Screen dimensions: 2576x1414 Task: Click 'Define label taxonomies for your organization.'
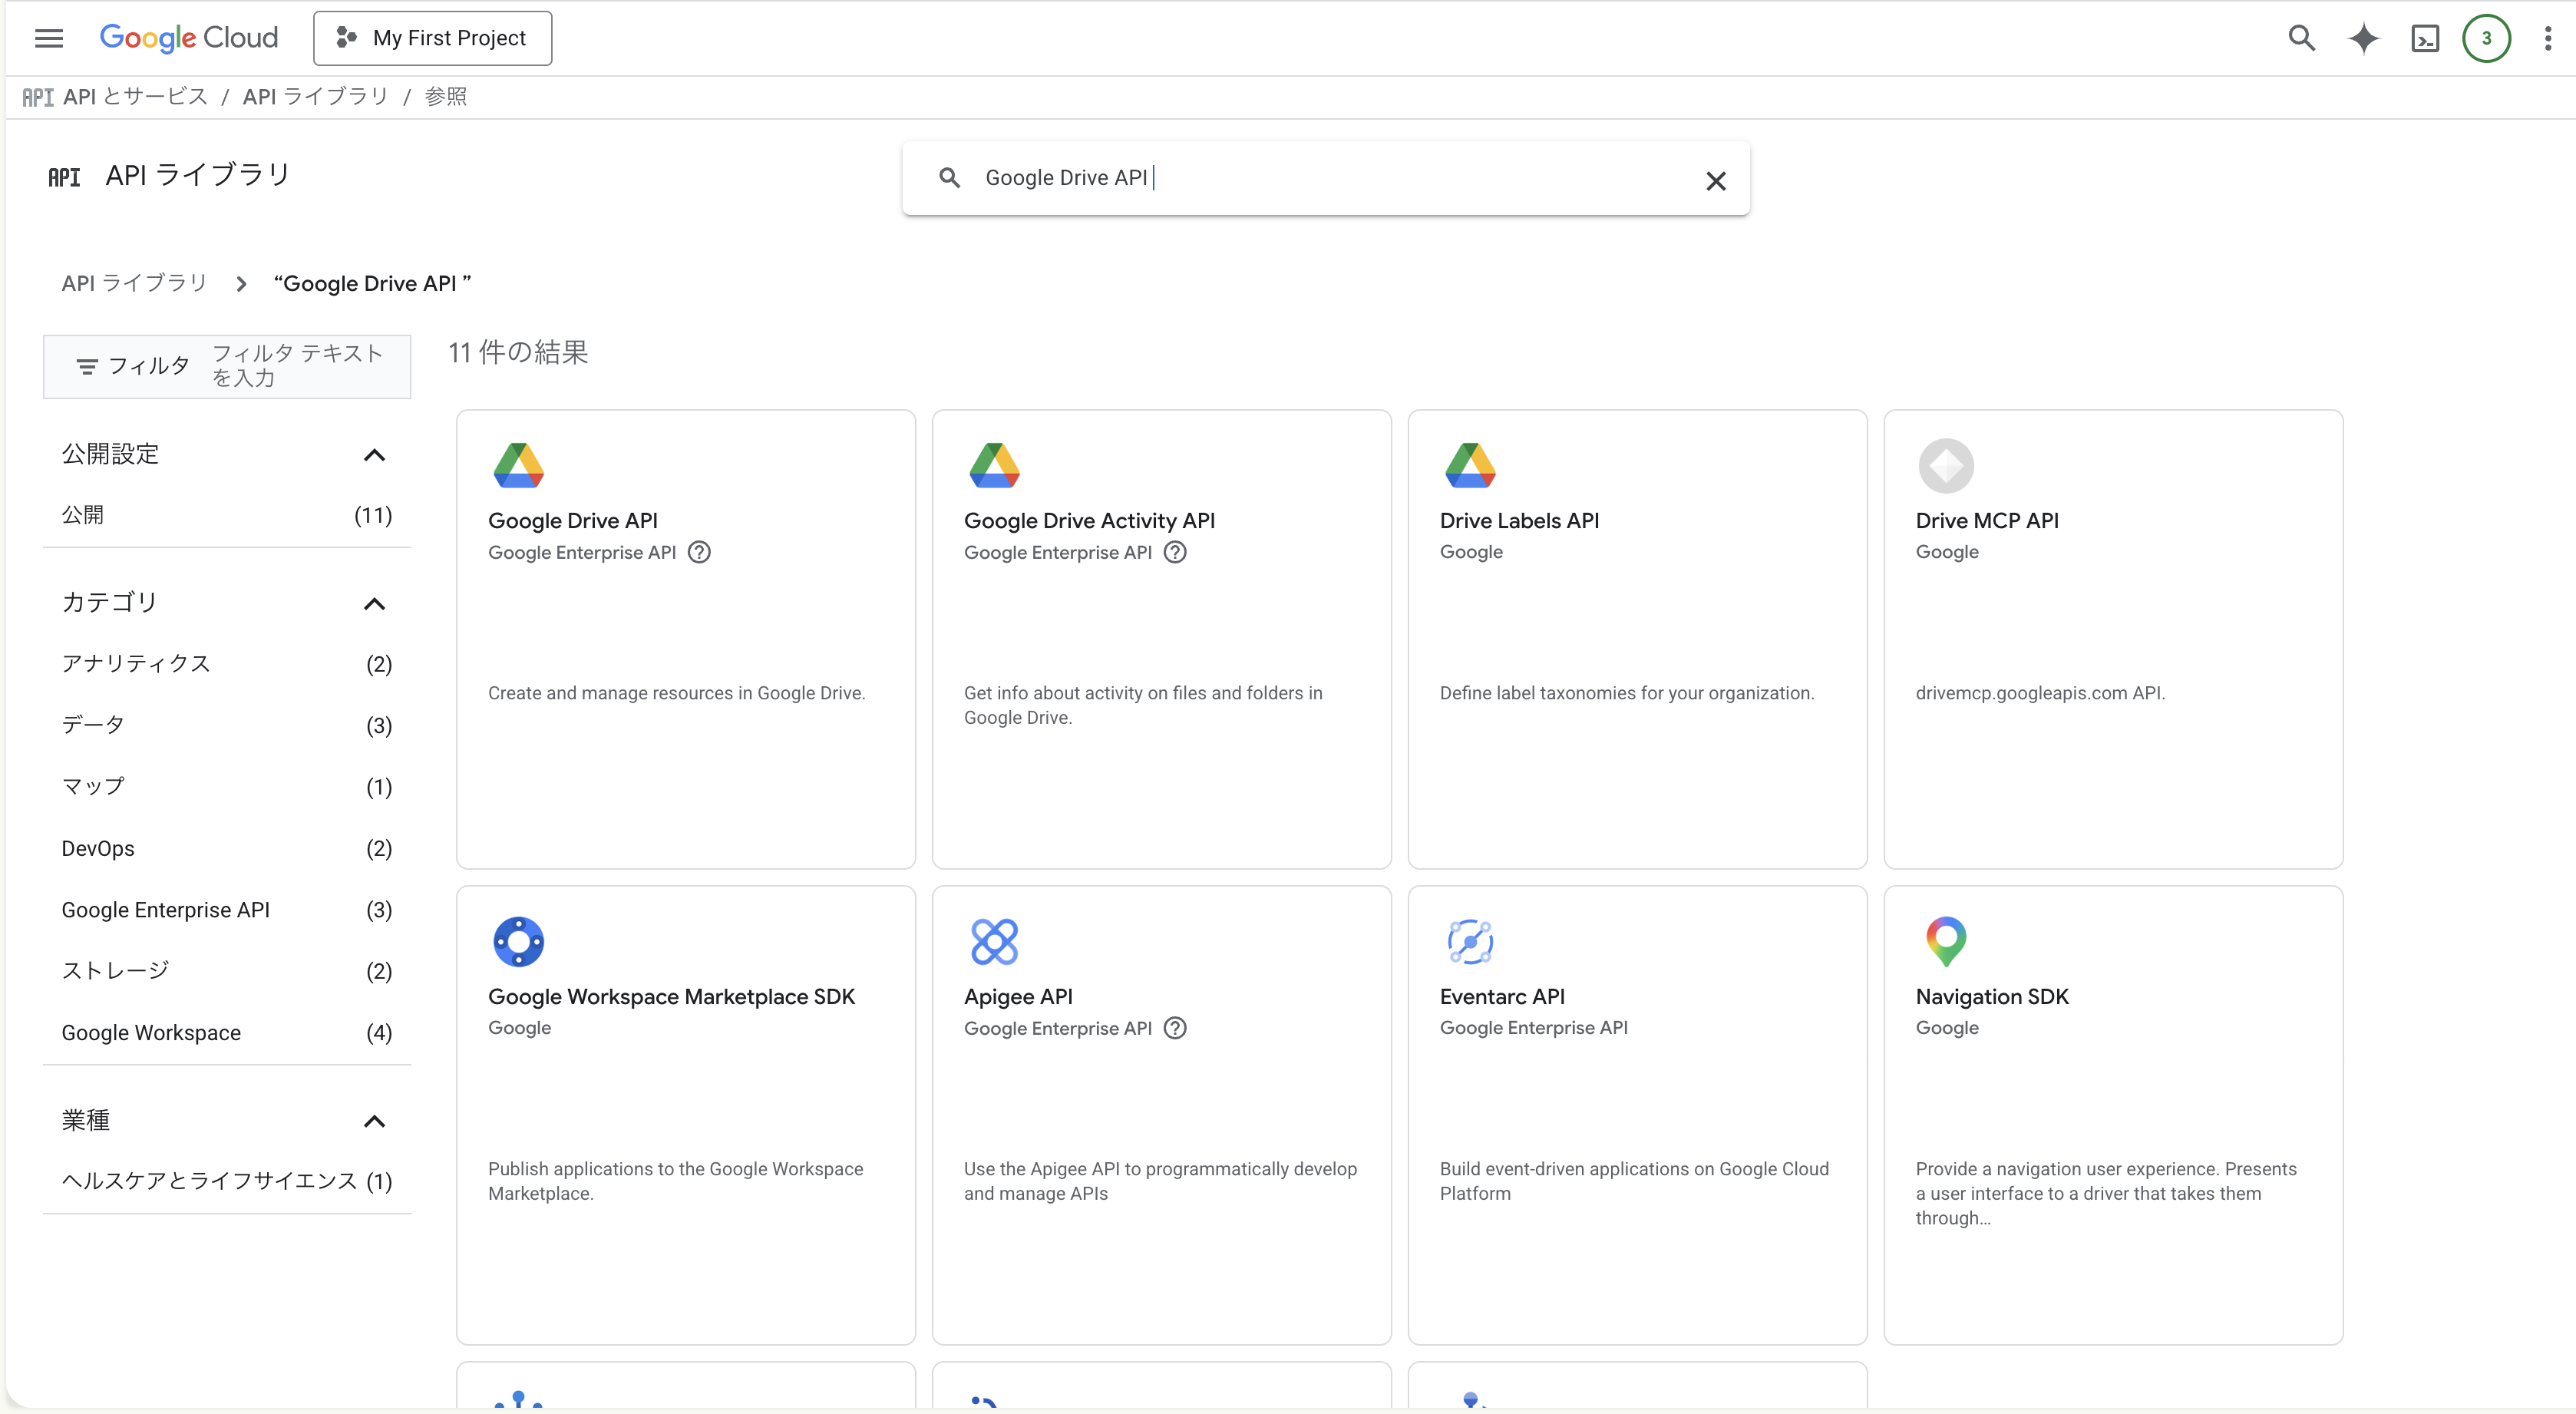tap(1626, 693)
